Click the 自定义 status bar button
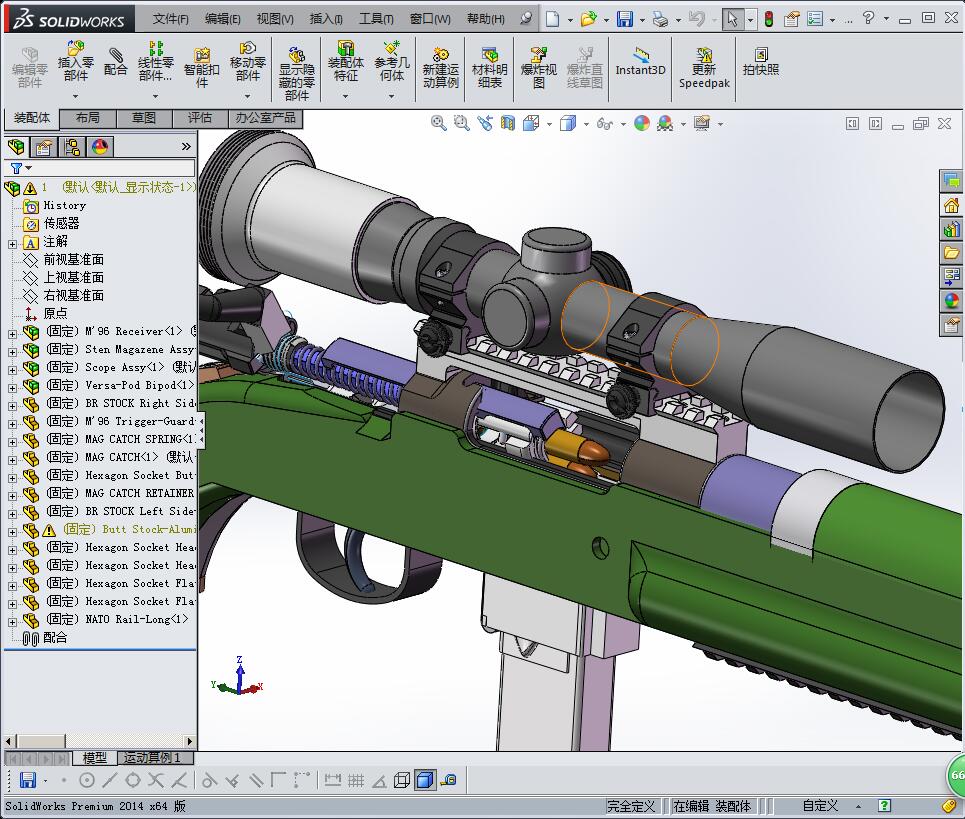 (820, 806)
